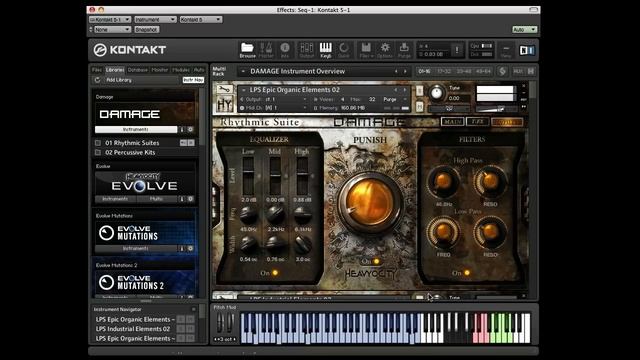Switch to the Database browser tab
The height and width of the screenshot is (360, 640).
pos(138,70)
